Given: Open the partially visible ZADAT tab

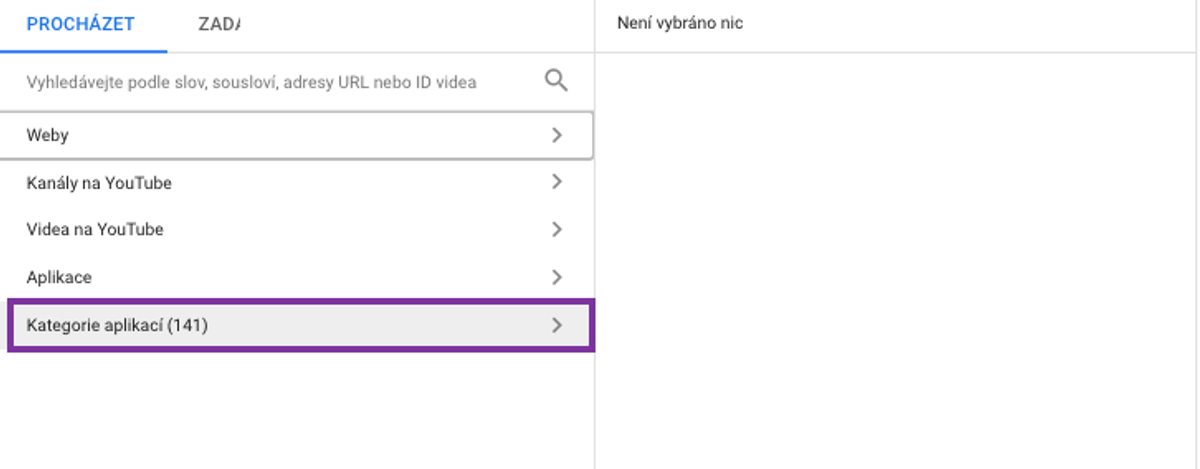Looking at the screenshot, I should pos(219,25).
